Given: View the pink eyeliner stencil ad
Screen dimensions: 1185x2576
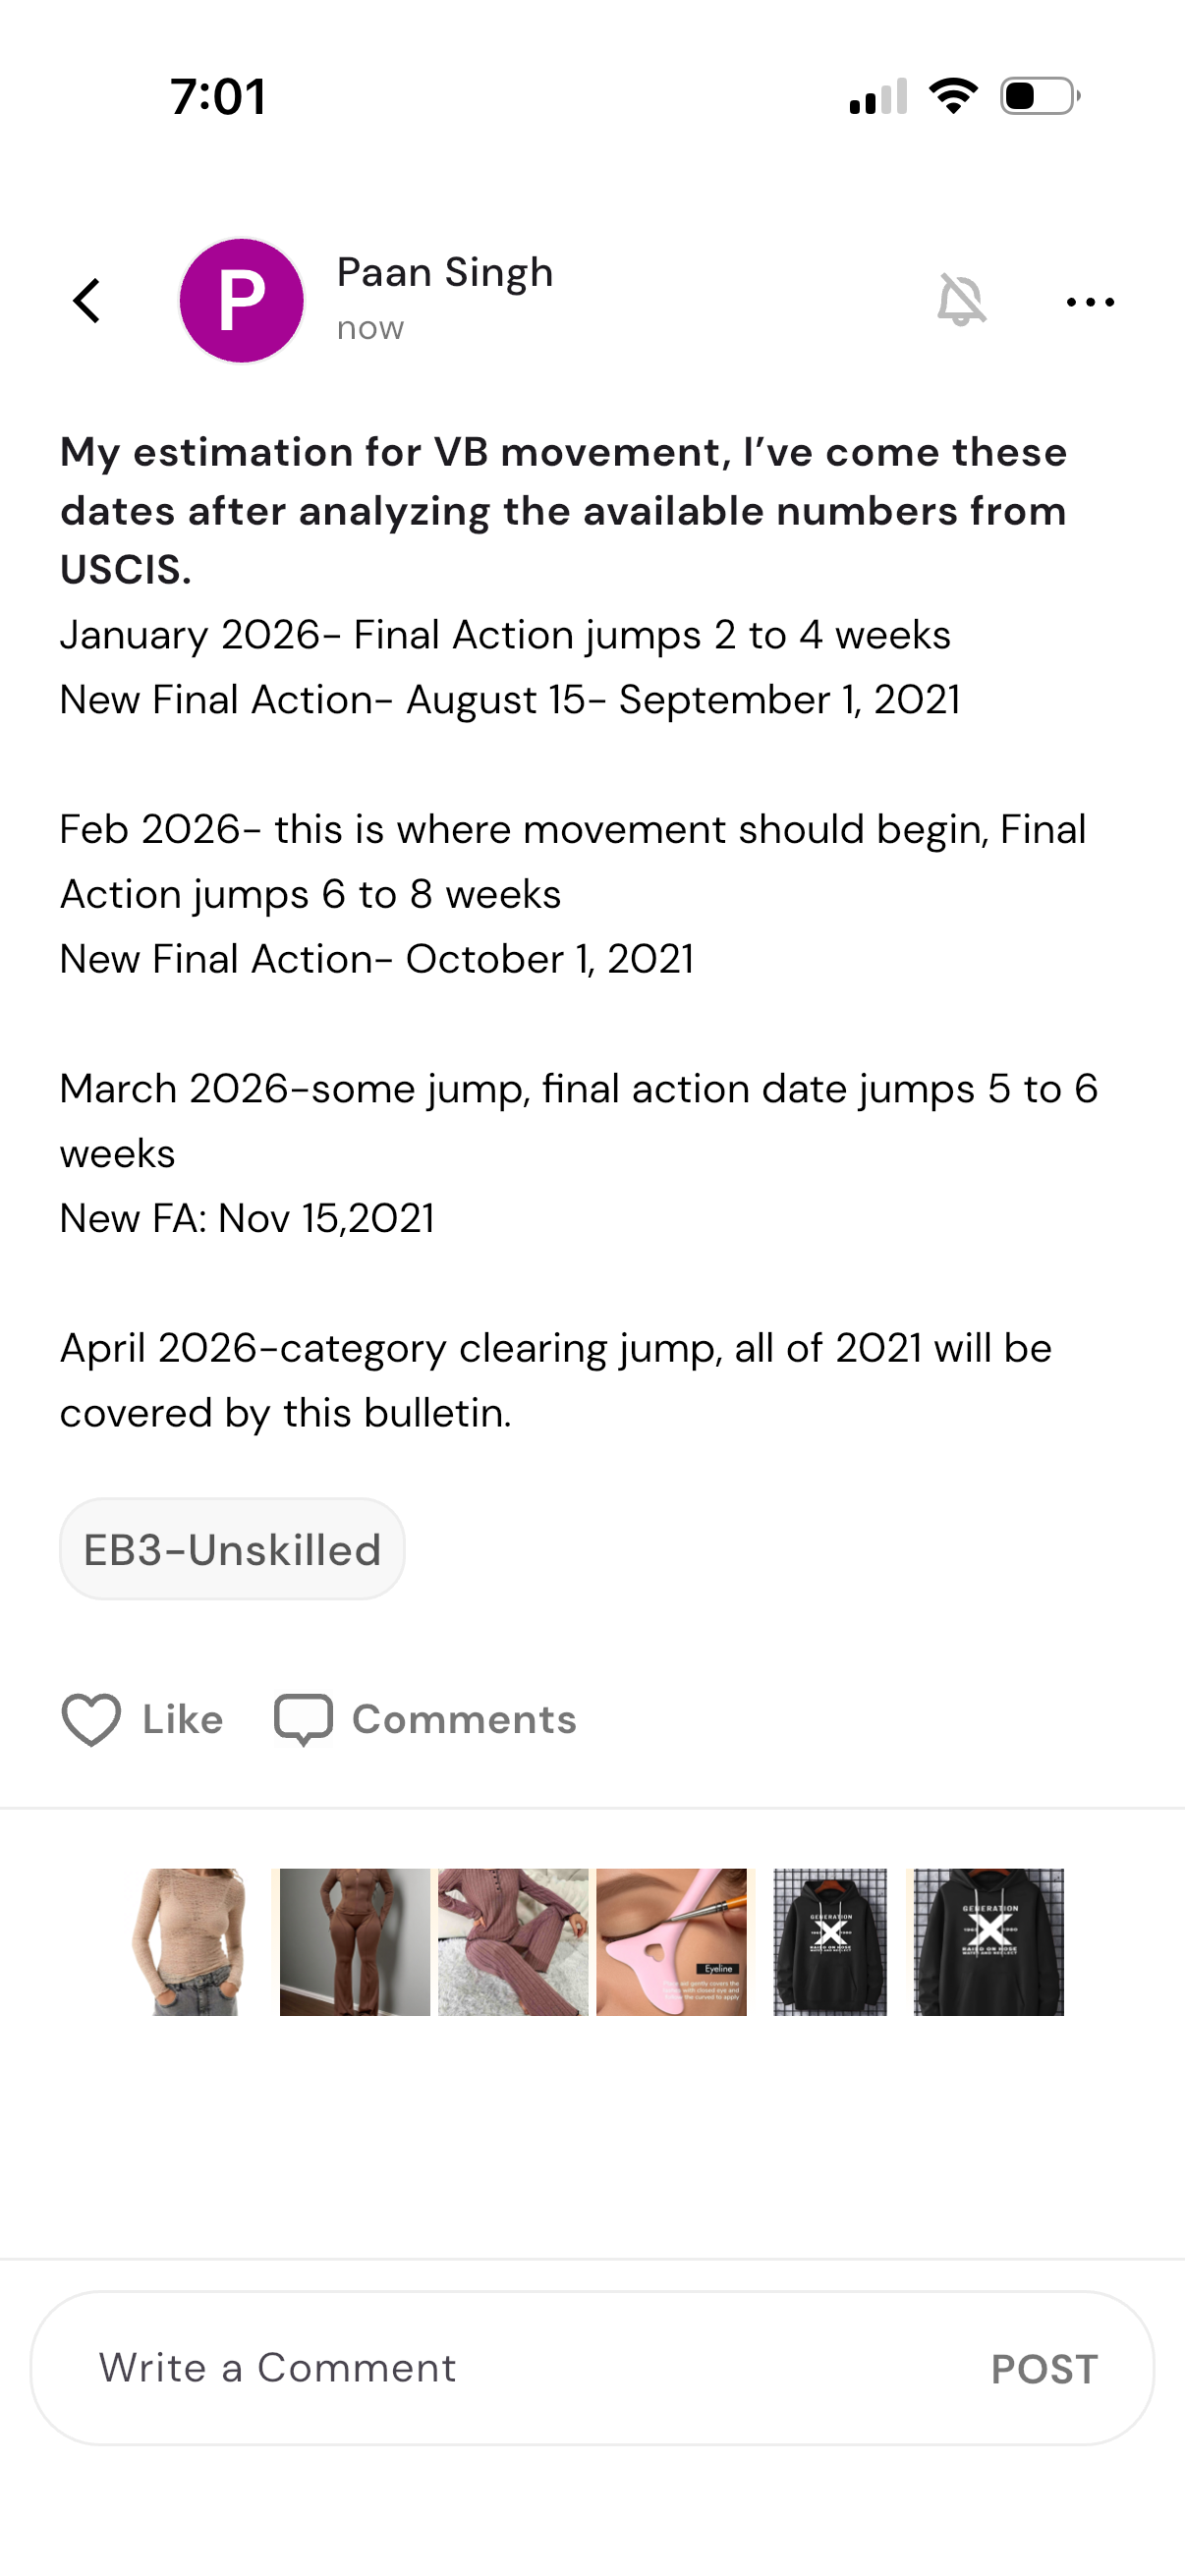Looking at the screenshot, I should pos(671,1942).
